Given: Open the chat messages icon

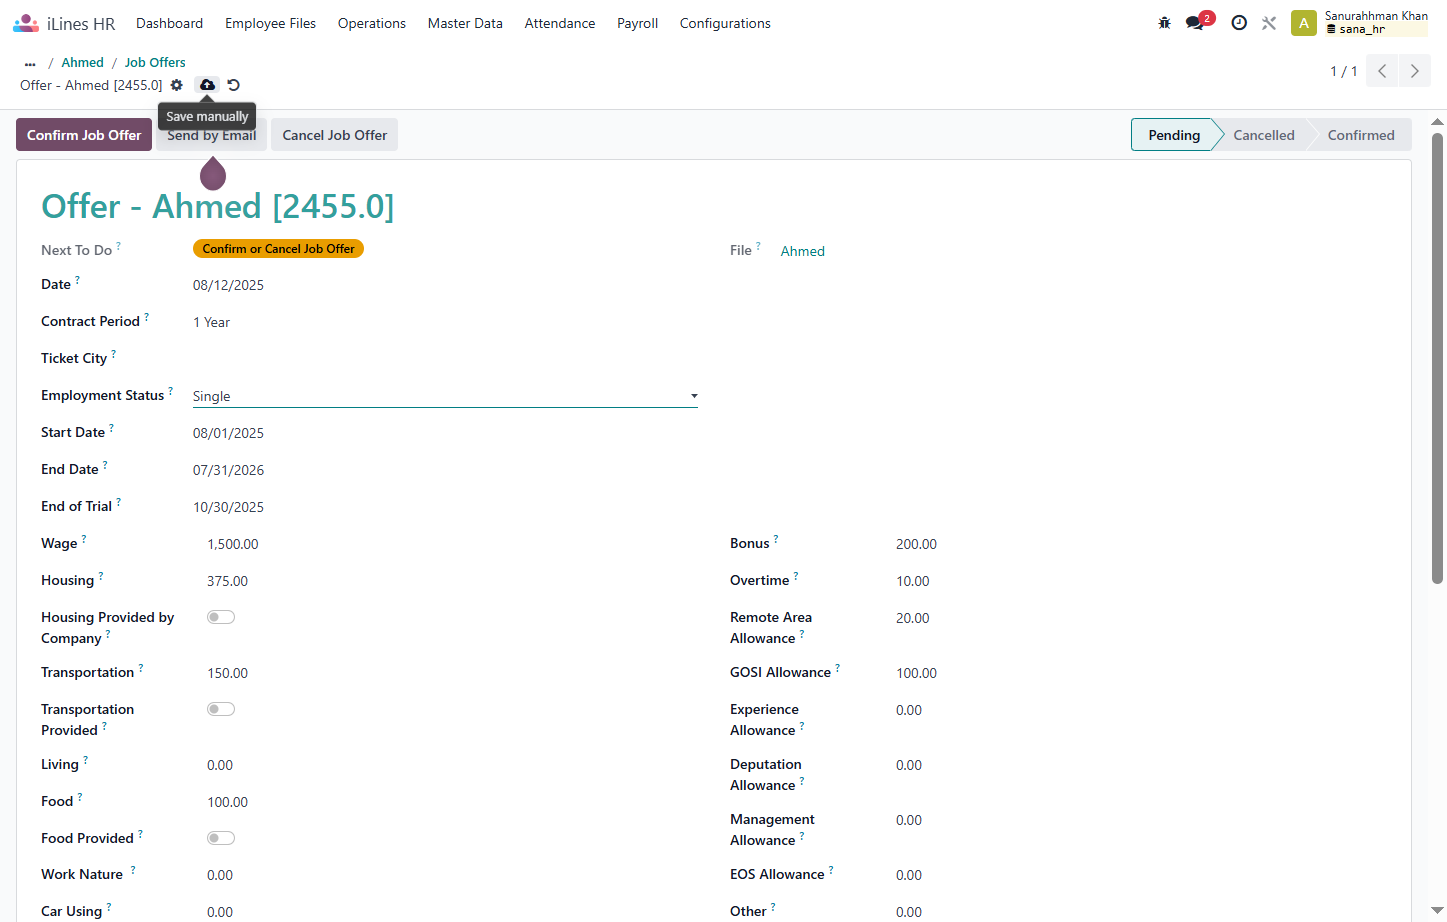Looking at the screenshot, I should [1195, 23].
